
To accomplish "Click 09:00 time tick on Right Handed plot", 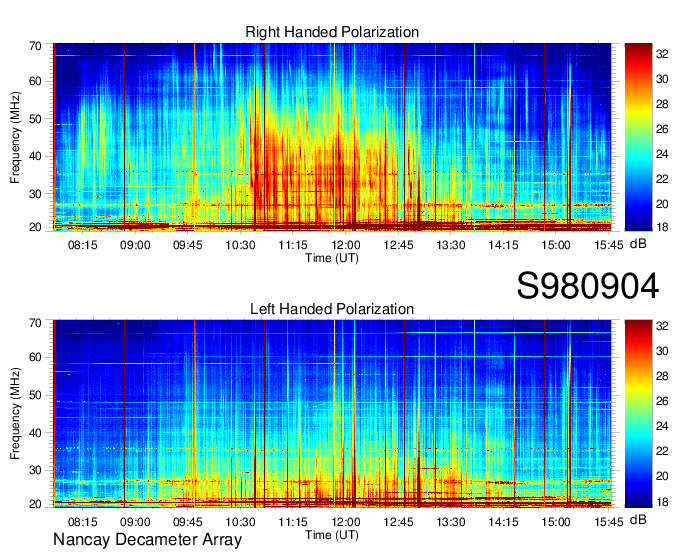I will pos(135,245).
